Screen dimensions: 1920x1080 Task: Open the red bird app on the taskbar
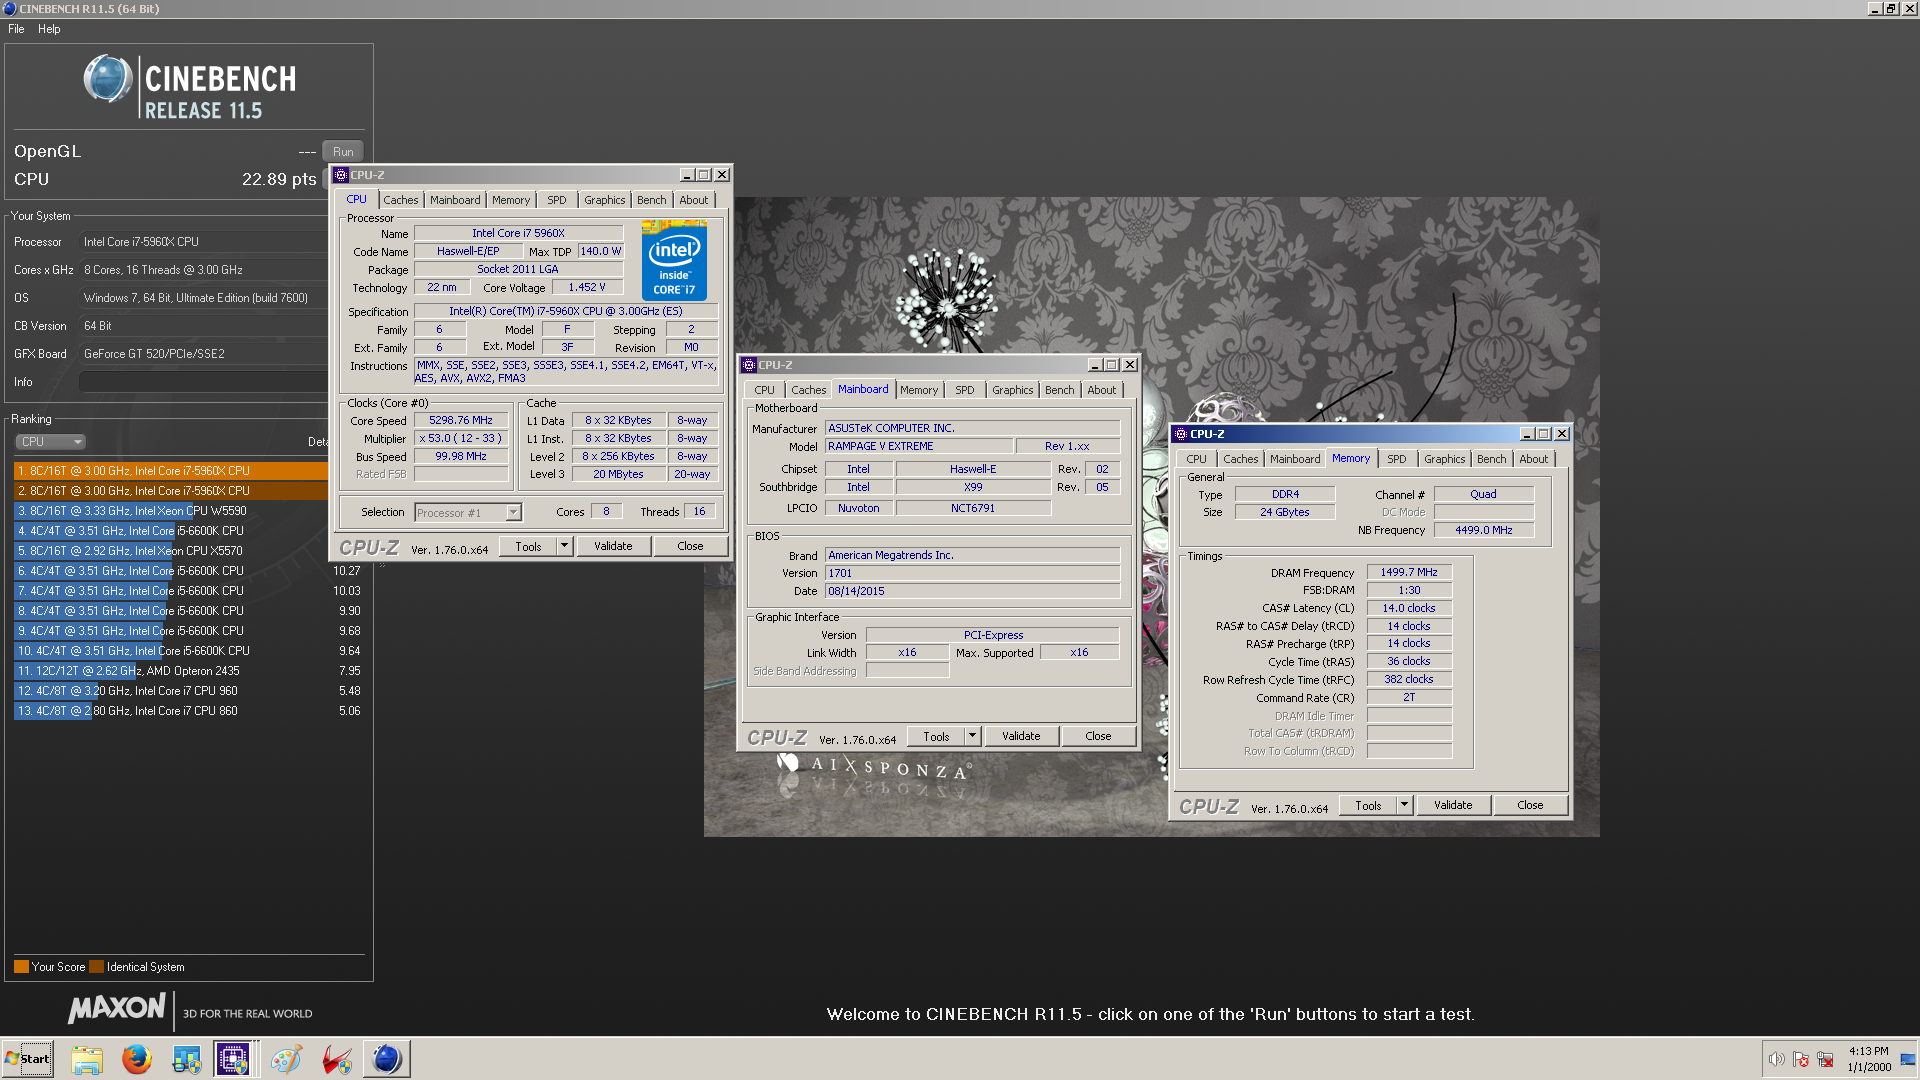[337, 1059]
